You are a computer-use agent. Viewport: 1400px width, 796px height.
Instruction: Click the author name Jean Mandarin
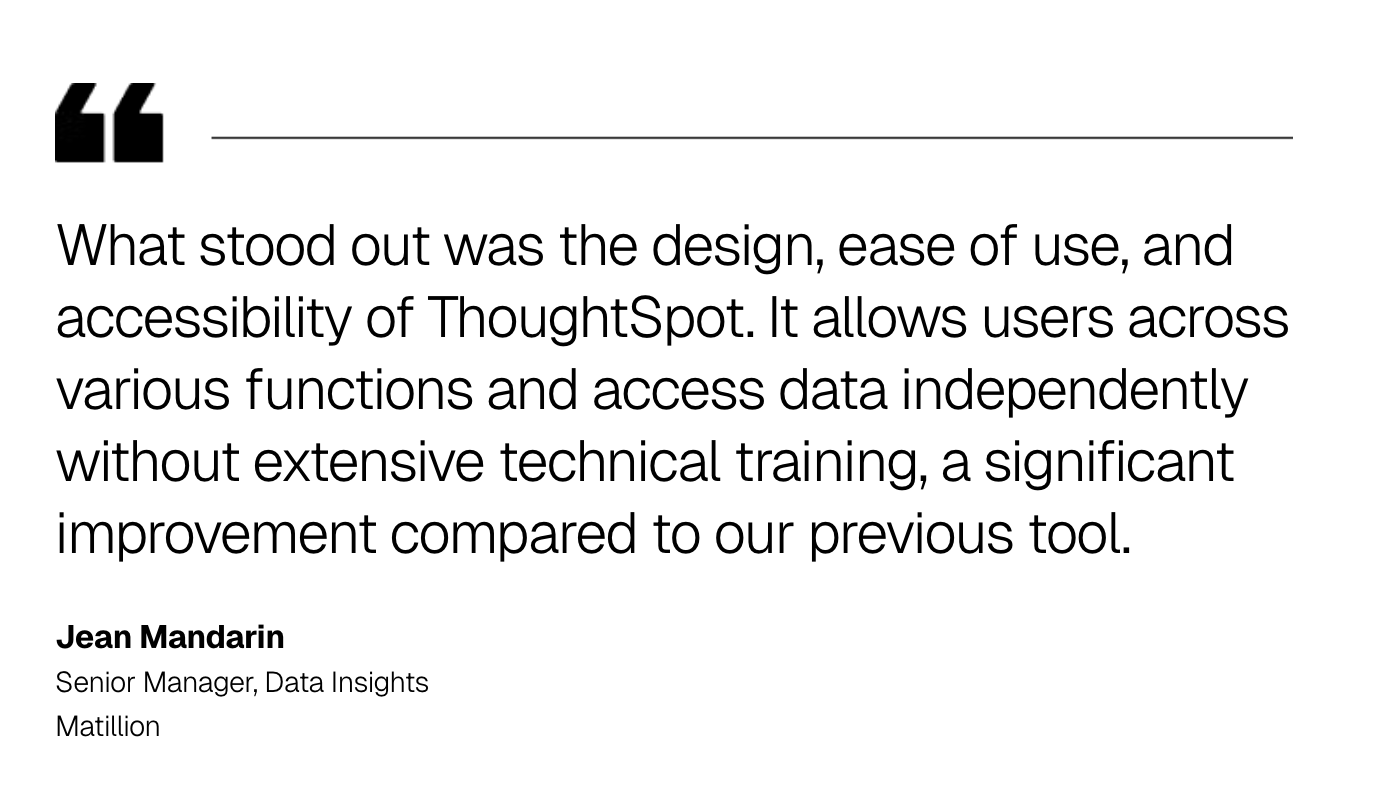pyautogui.click(x=170, y=637)
